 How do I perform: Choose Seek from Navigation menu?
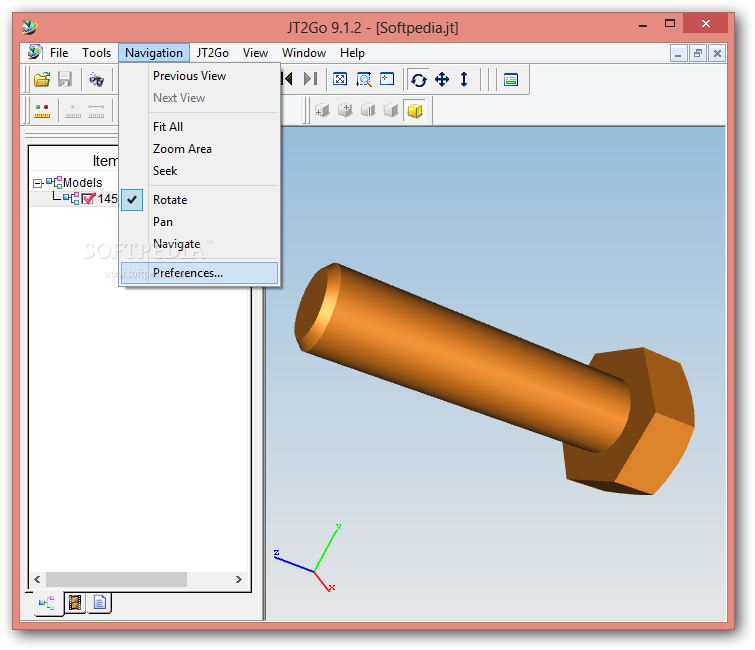(199, 171)
